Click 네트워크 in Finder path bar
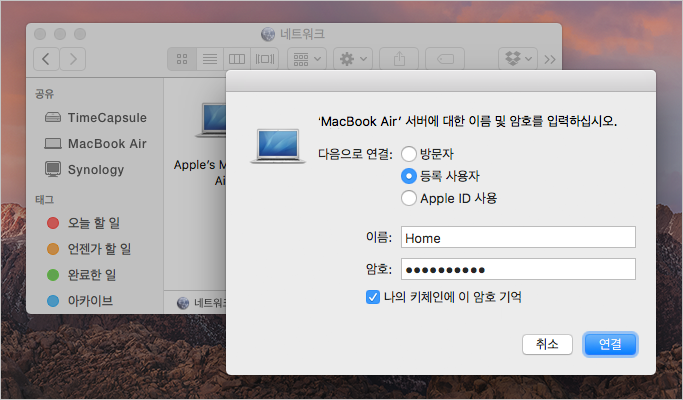Screen dimensions: 683x400 coord(203,302)
